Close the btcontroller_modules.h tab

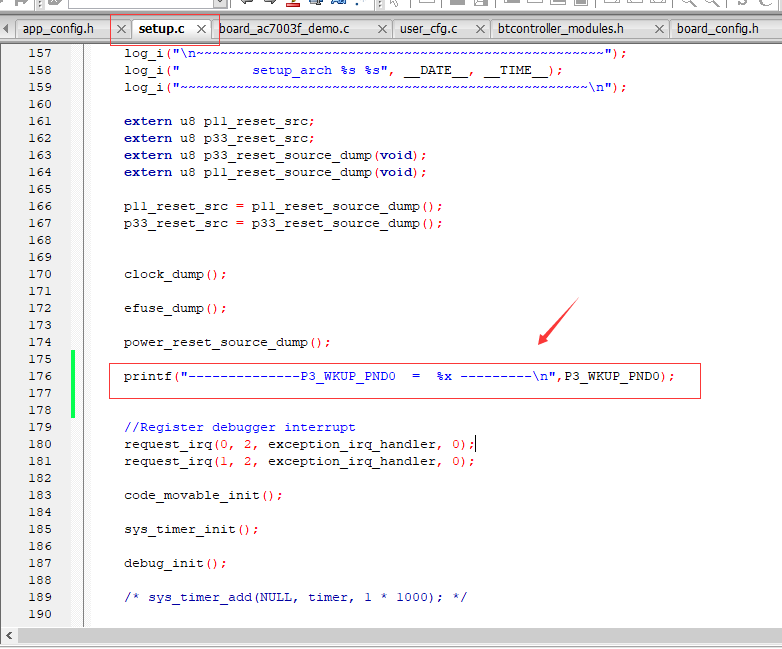[x=659, y=29]
